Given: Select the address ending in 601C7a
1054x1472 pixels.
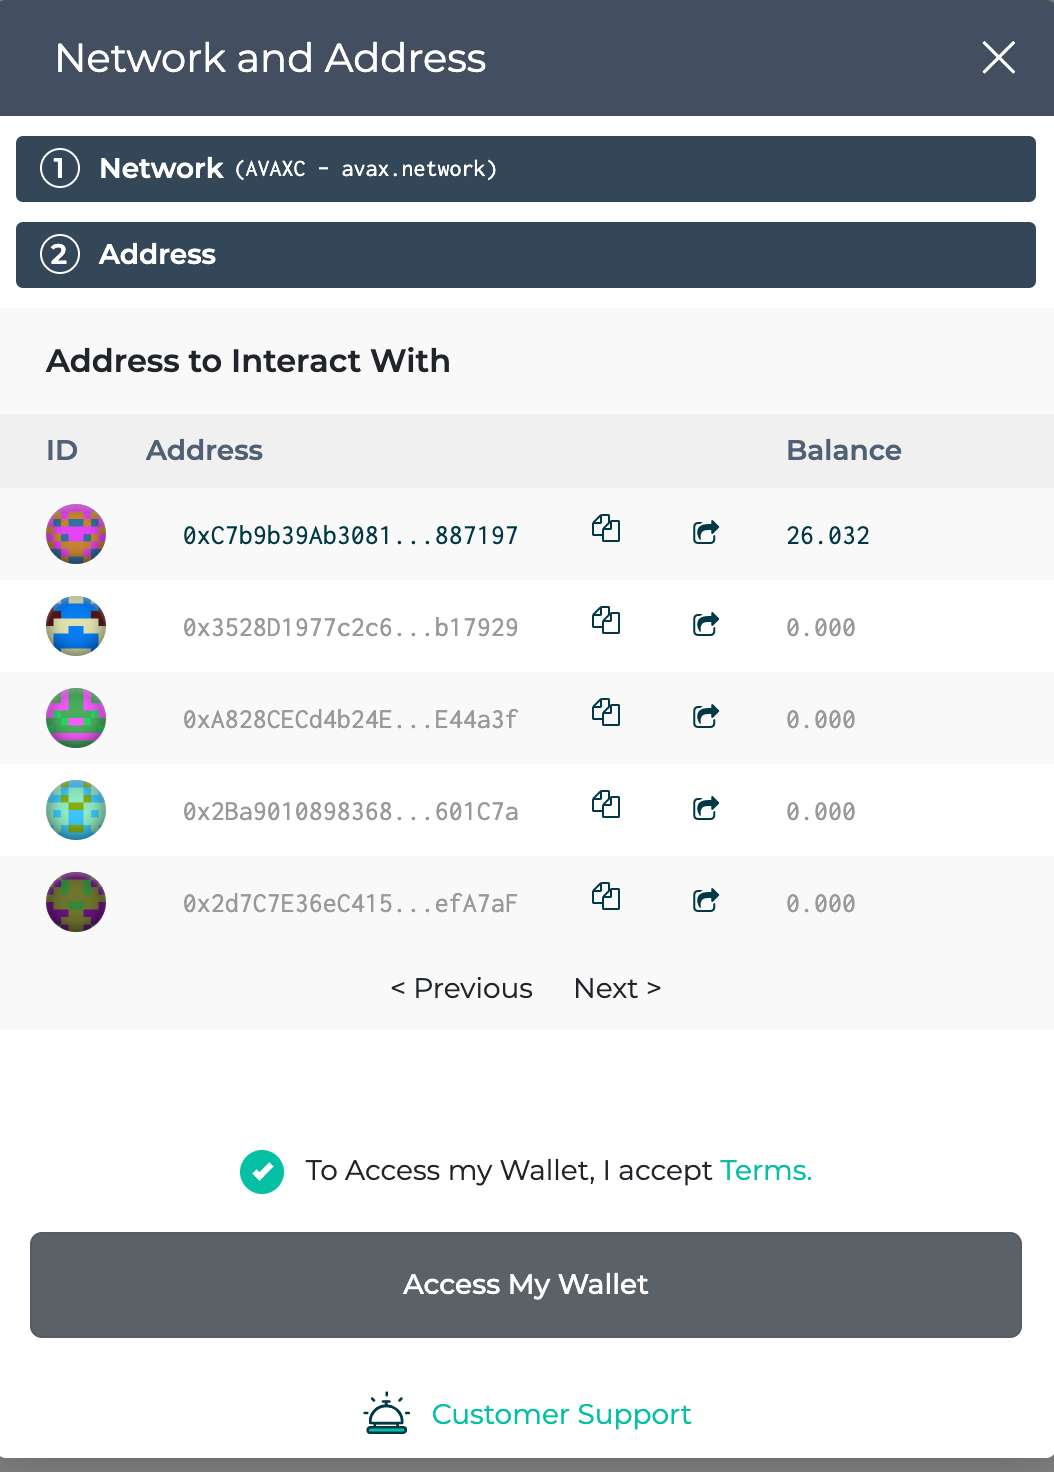Looking at the screenshot, I should (x=352, y=811).
